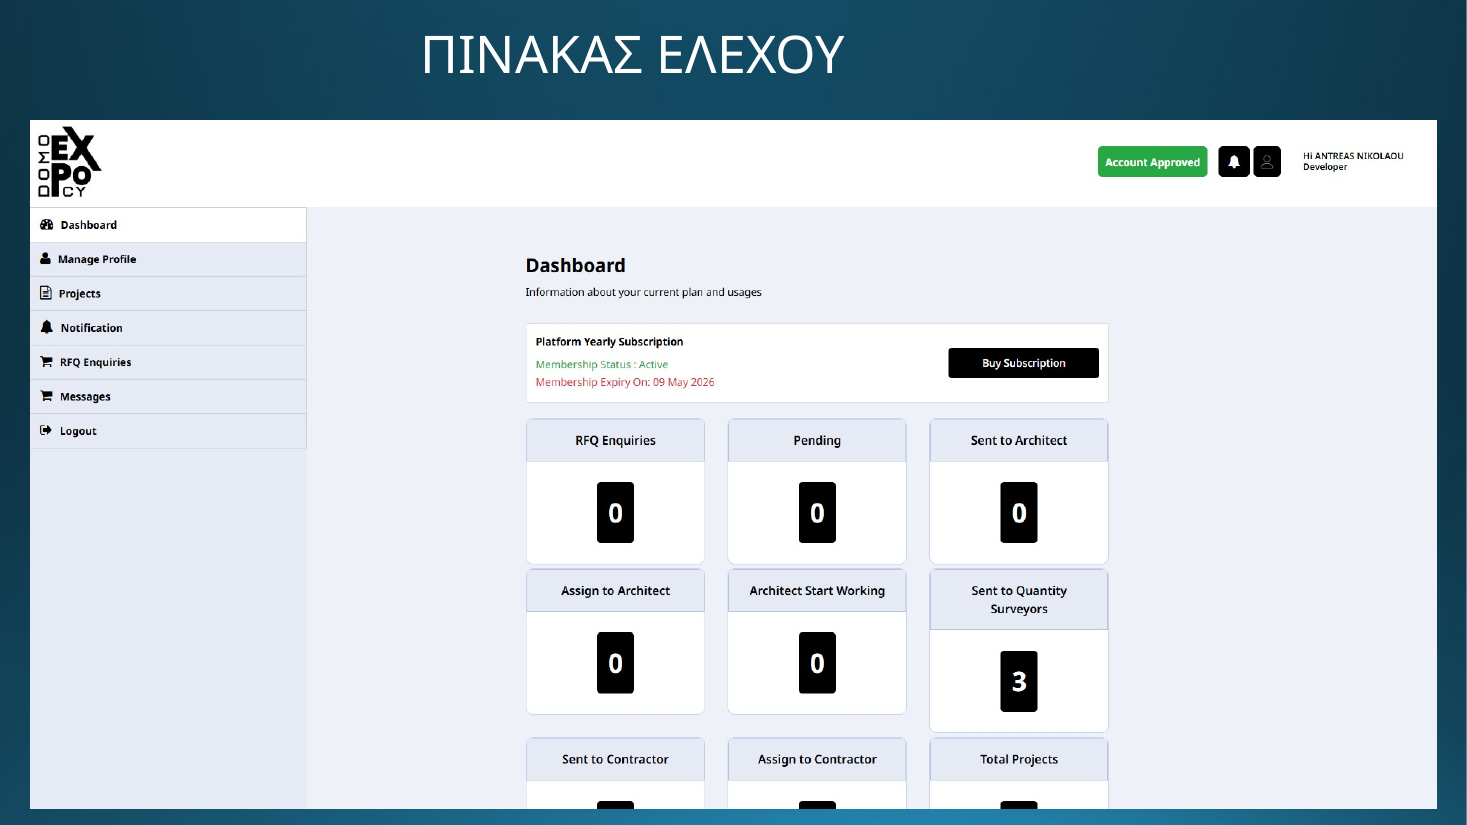Click the Buy Subscription button
This screenshot has width=1467, height=825.
point(1023,363)
